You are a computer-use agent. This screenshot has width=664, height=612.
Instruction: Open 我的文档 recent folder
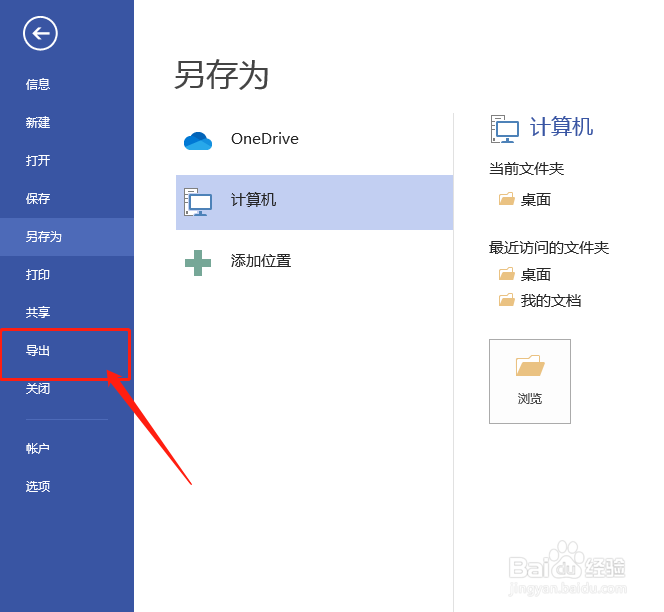click(x=551, y=301)
